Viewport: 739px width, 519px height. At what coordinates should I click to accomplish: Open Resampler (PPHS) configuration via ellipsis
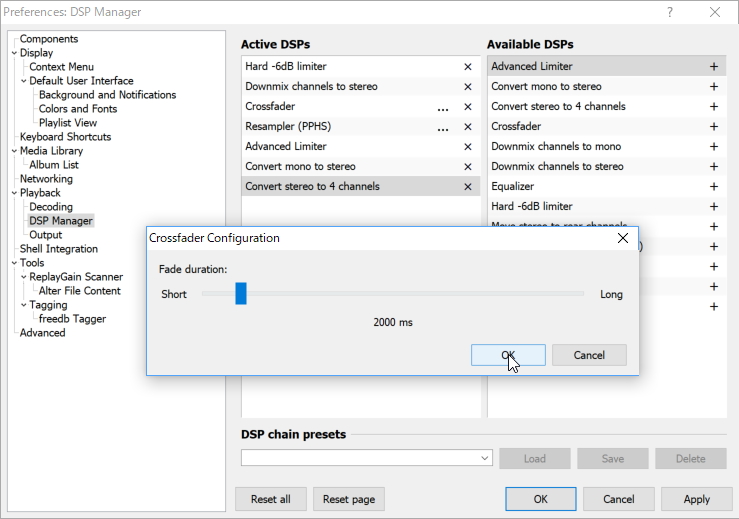pyautogui.click(x=442, y=127)
